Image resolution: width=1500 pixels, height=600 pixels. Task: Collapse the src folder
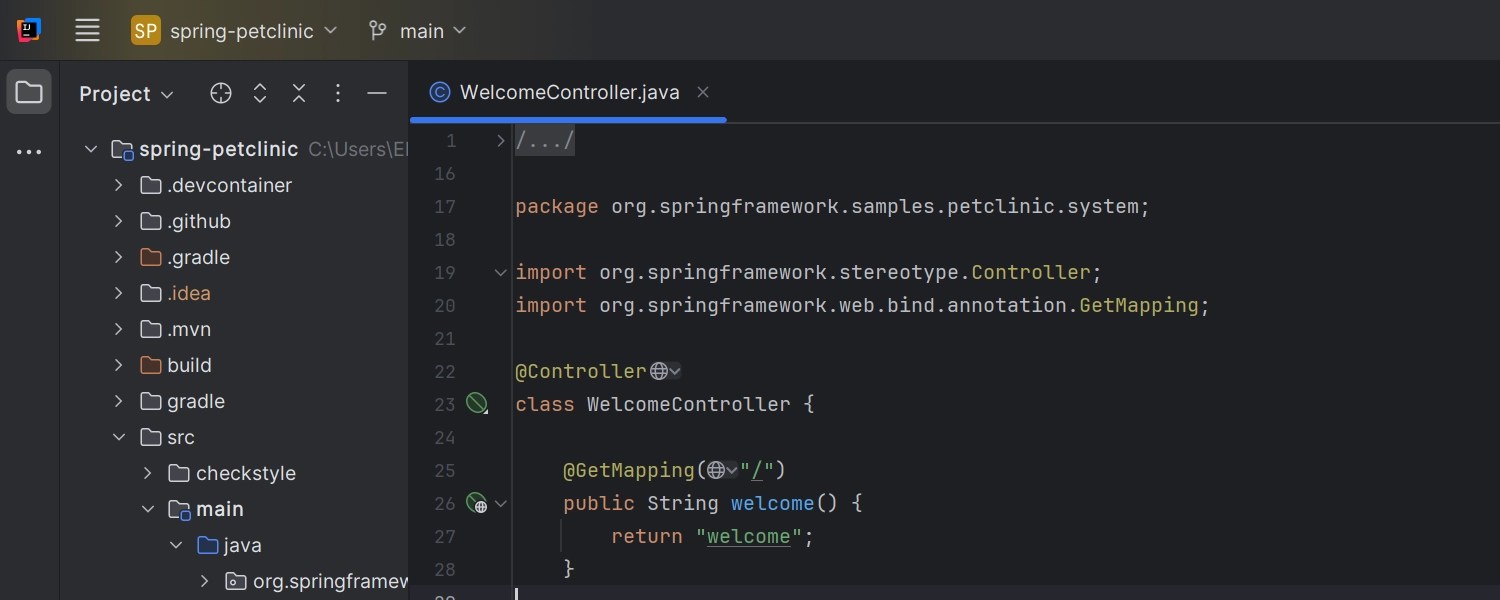click(x=119, y=437)
